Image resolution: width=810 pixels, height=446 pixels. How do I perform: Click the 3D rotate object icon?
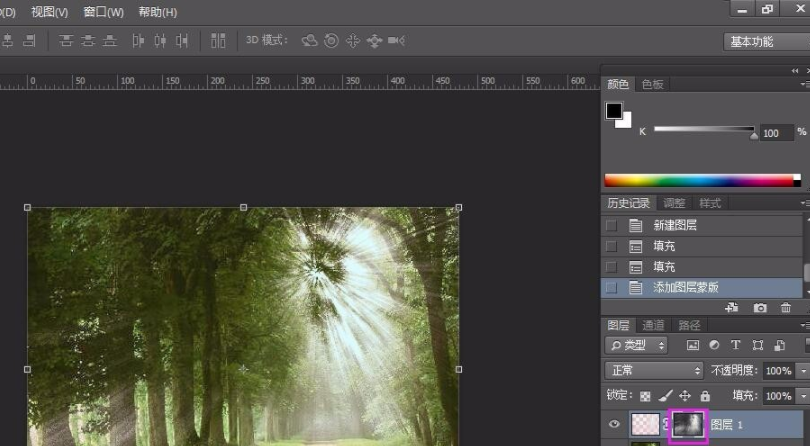(309, 41)
